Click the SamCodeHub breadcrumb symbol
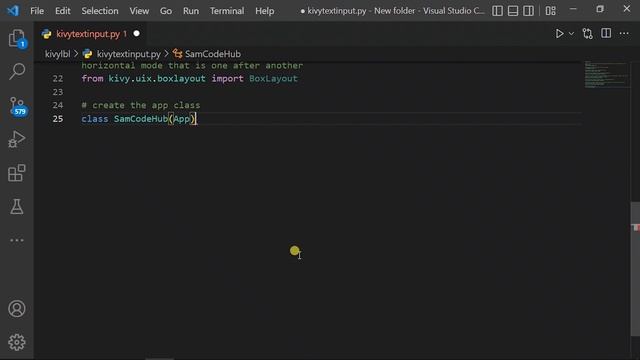This screenshot has width=640, height=360. point(213,54)
